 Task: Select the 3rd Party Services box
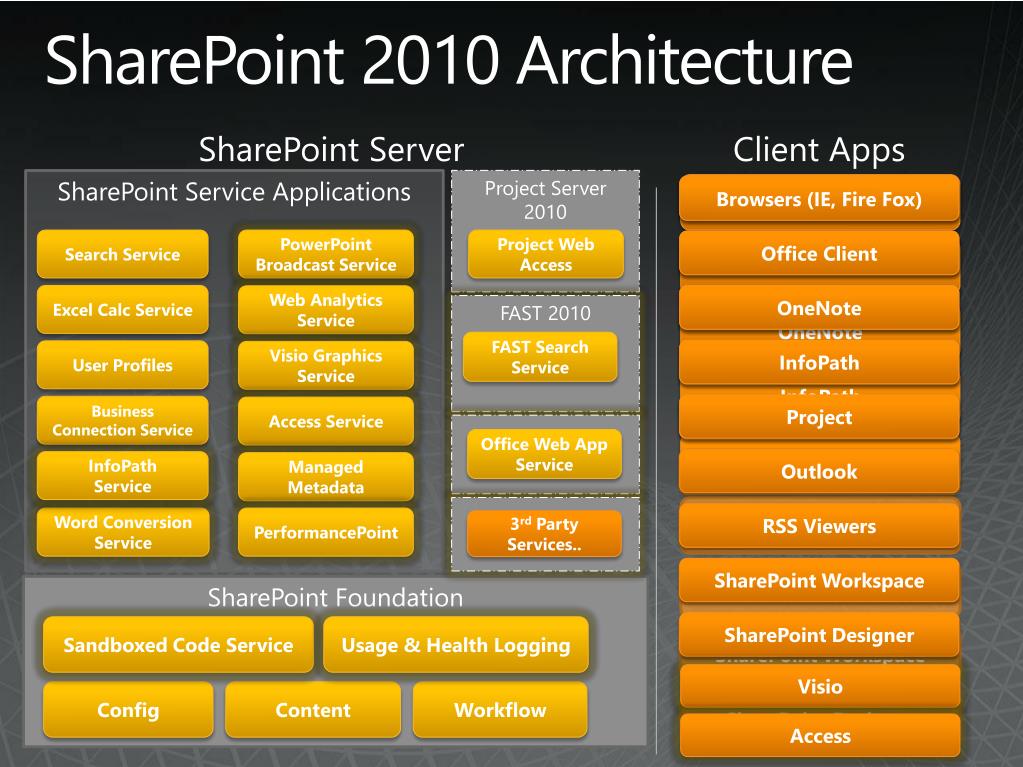point(544,533)
